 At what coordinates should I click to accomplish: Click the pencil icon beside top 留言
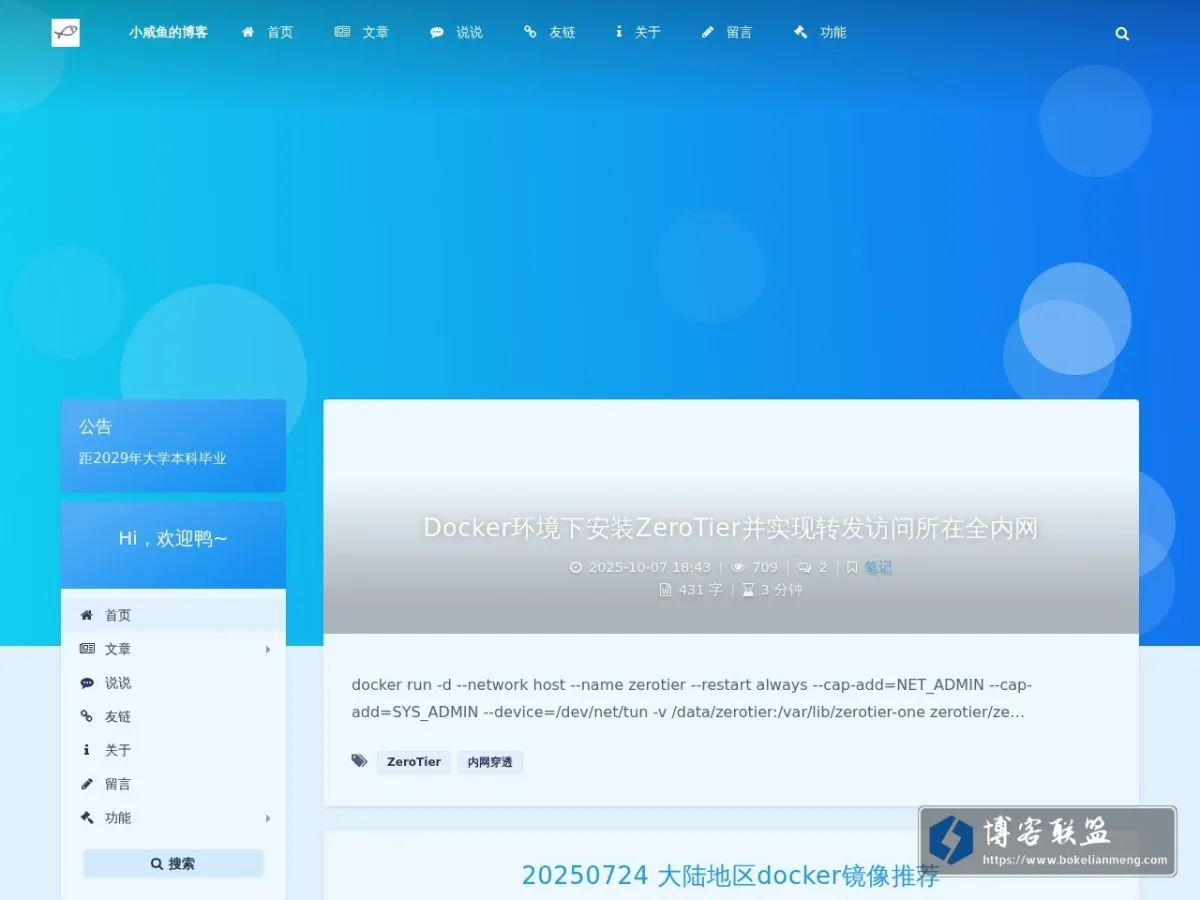(x=708, y=32)
